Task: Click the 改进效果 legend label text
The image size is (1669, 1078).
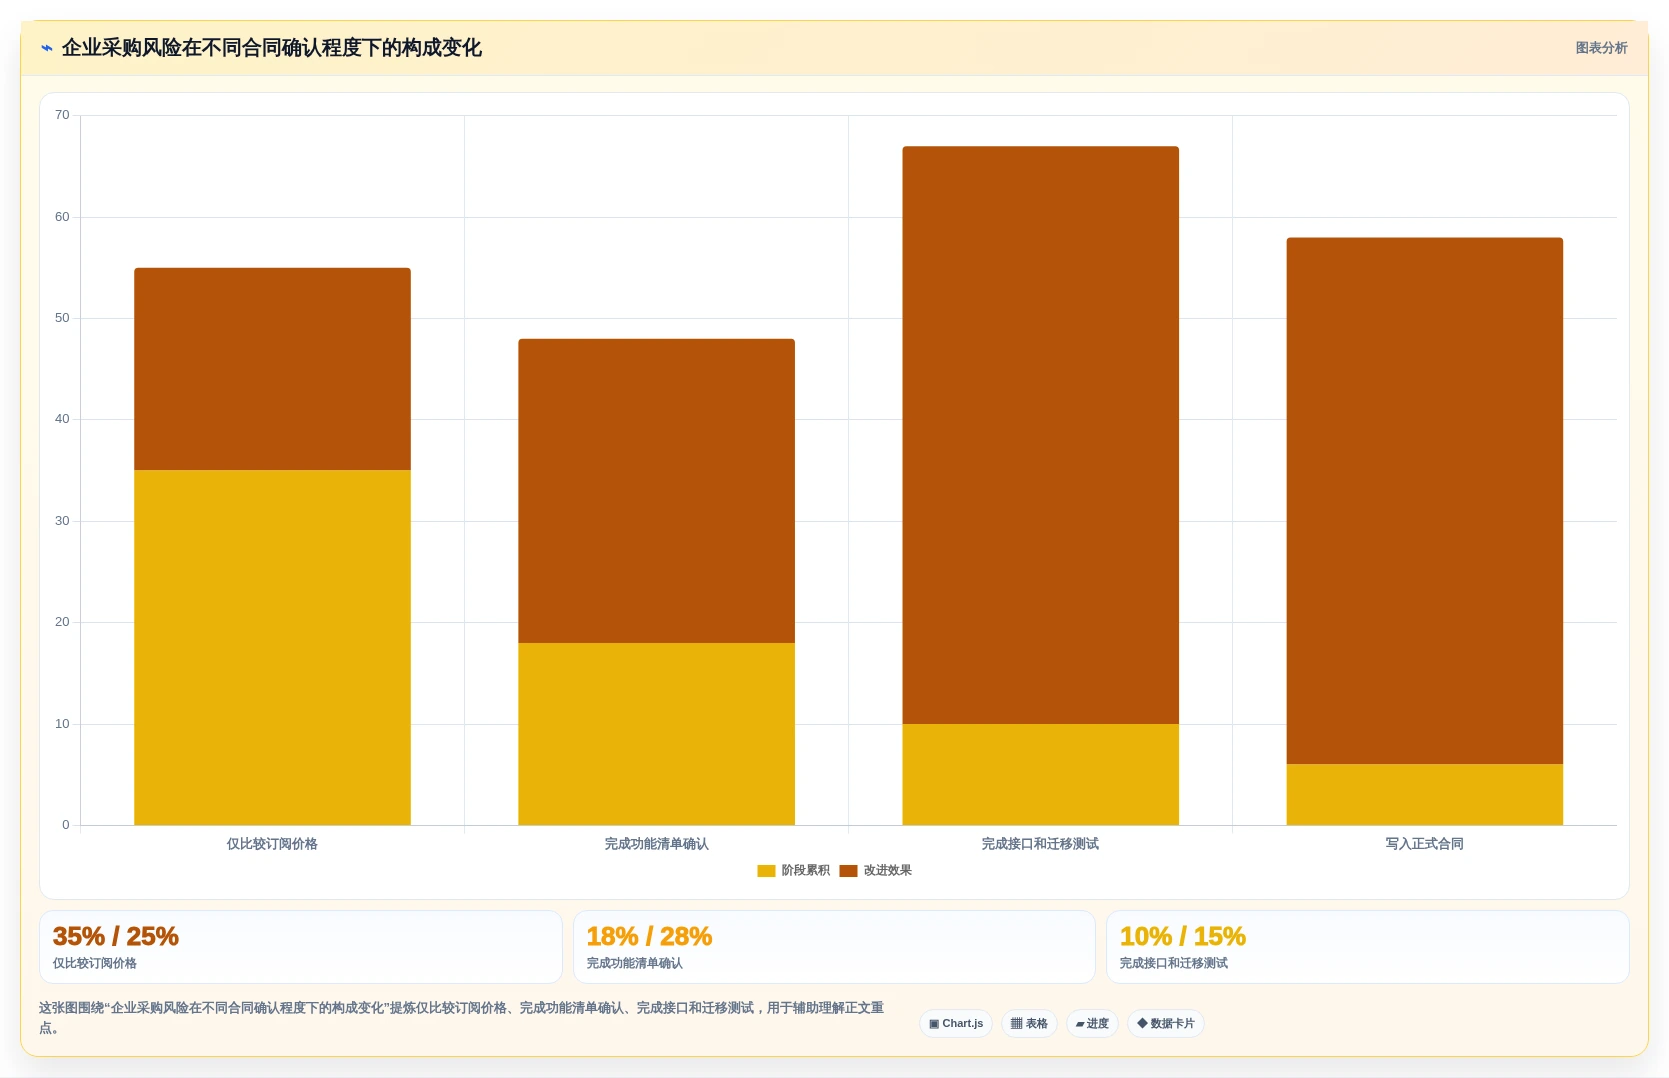Action: (x=887, y=871)
